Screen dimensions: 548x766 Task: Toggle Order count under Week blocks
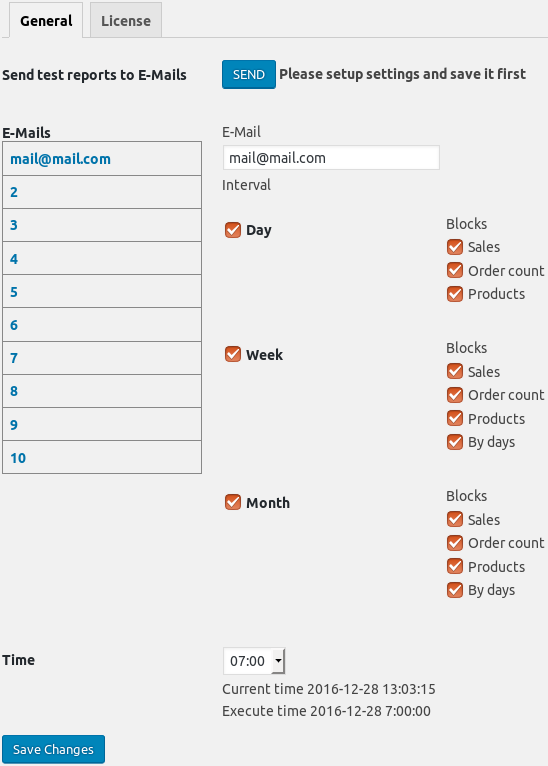[455, 395]
